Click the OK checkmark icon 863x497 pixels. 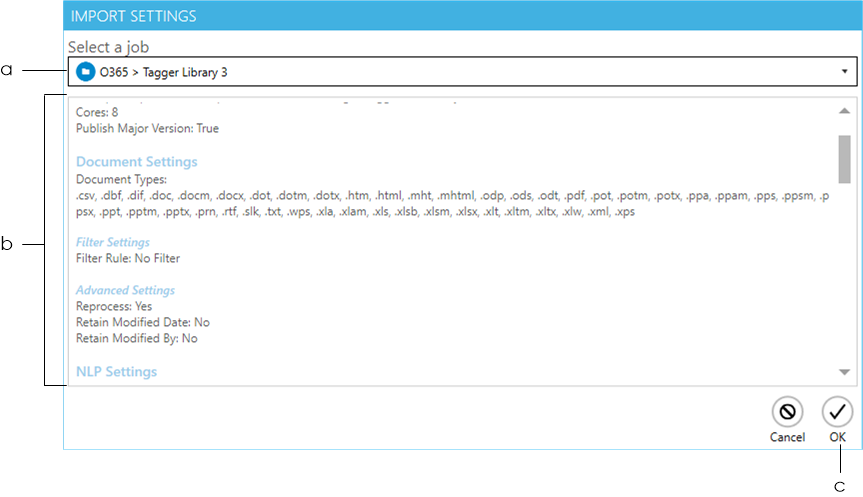point(837,411)
